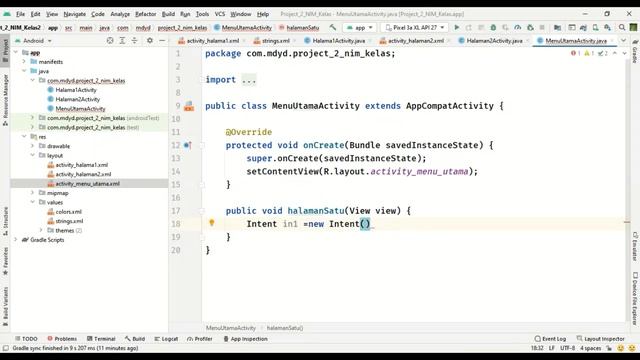Click the related XML file gutter icon on line 9
This screenshot has width=640, height=360.
click(189, 107)
